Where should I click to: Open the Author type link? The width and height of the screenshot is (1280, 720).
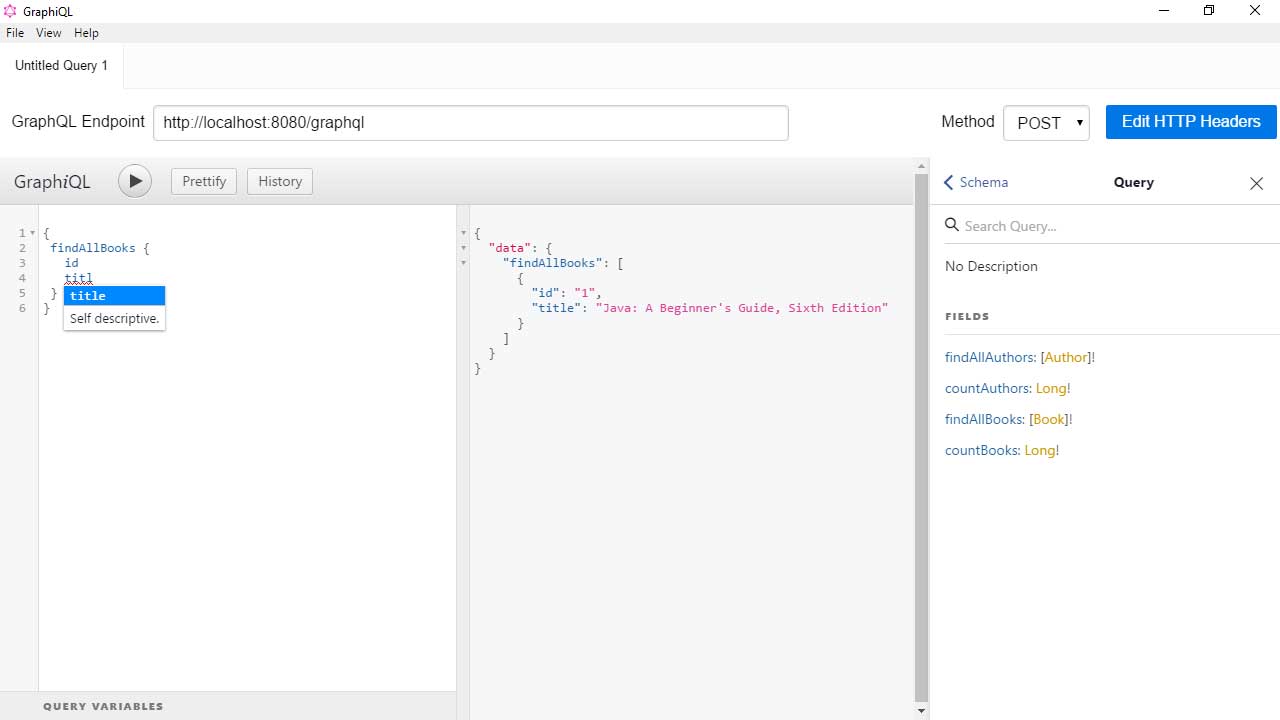click(1066, 357)
